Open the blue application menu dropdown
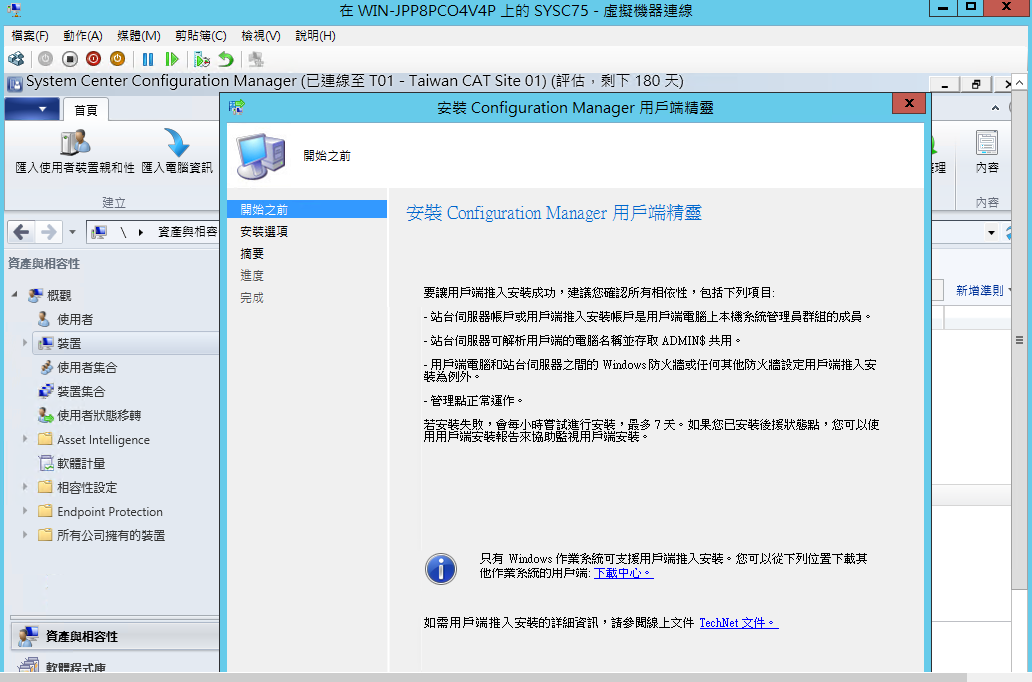Viewport: 1032px width, 682px height. pos(32,109)
